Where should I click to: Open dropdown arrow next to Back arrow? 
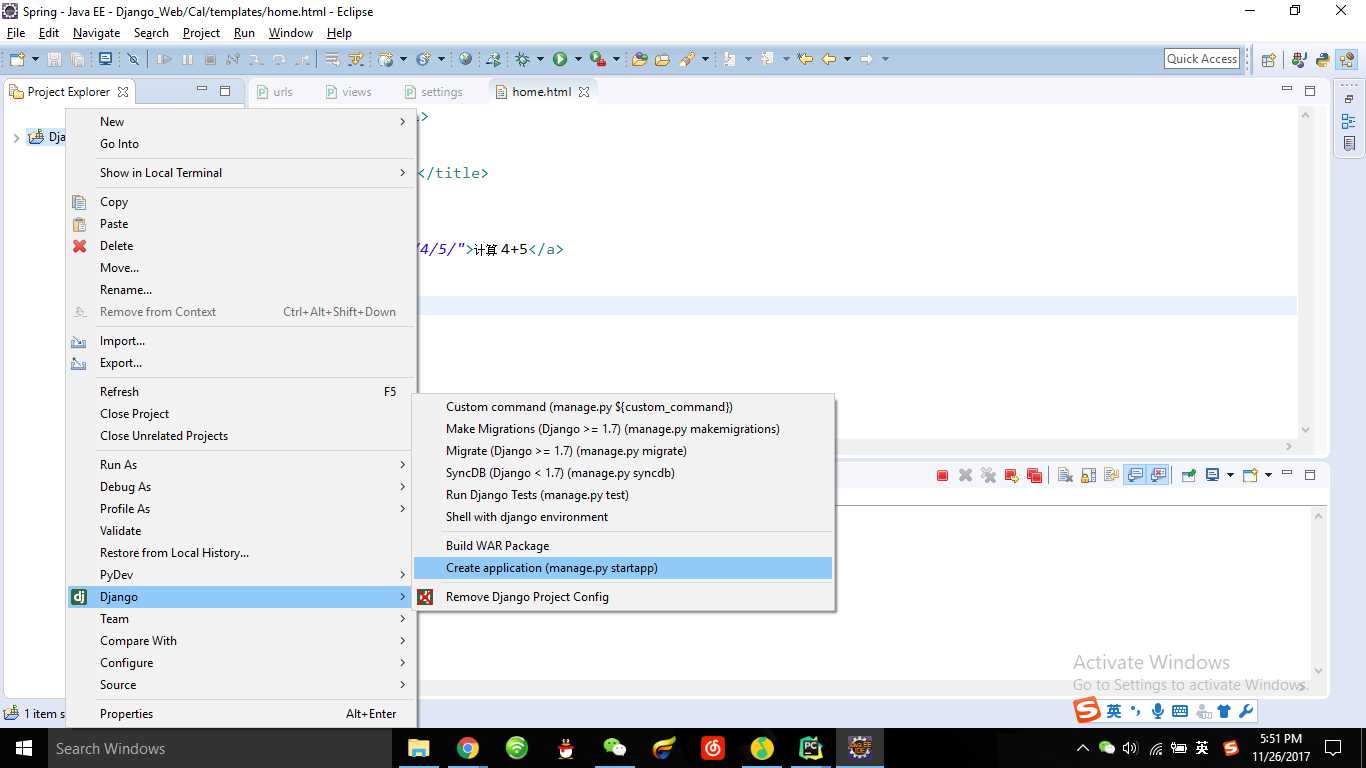tap(847, 59)
